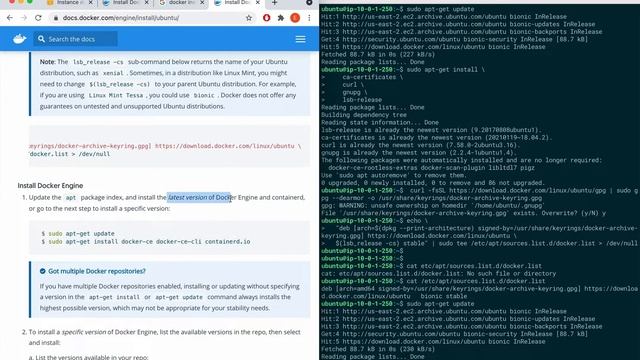Viewport: 640px width, 360px height.
Task: Click terminal gpg: WARNING unsafe ownership line
Action: coord(432,205)
